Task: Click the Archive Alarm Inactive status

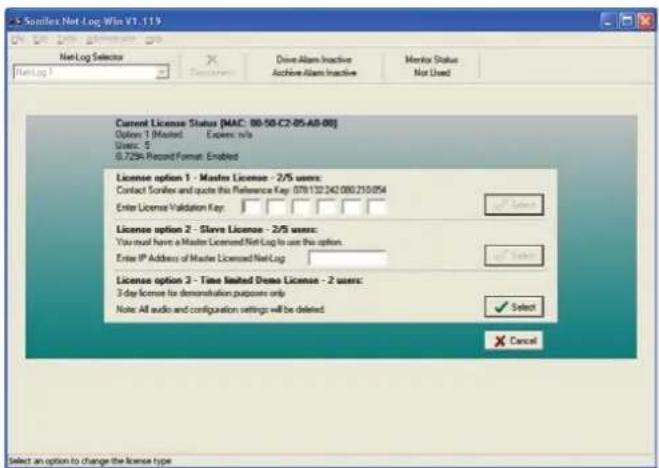Action: coord(314,73)
